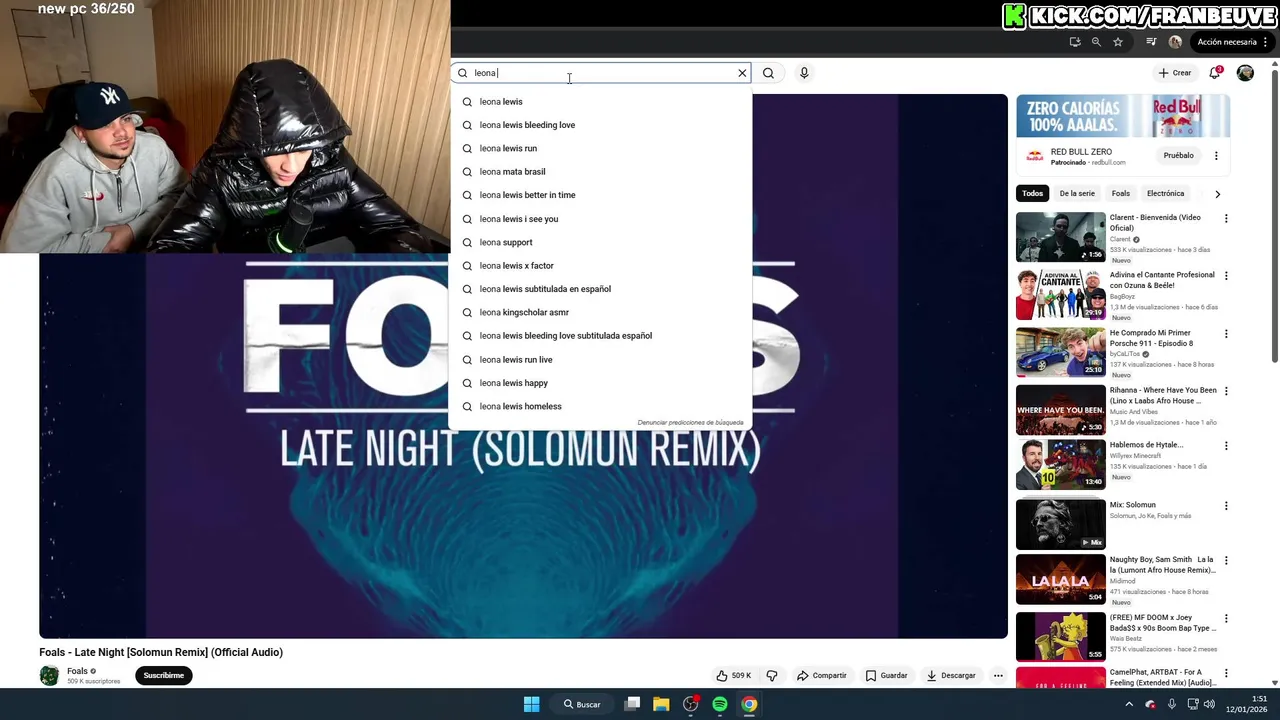Clear the search box with the X
The height and width of the screenshot is (720, 1280).
742,73
